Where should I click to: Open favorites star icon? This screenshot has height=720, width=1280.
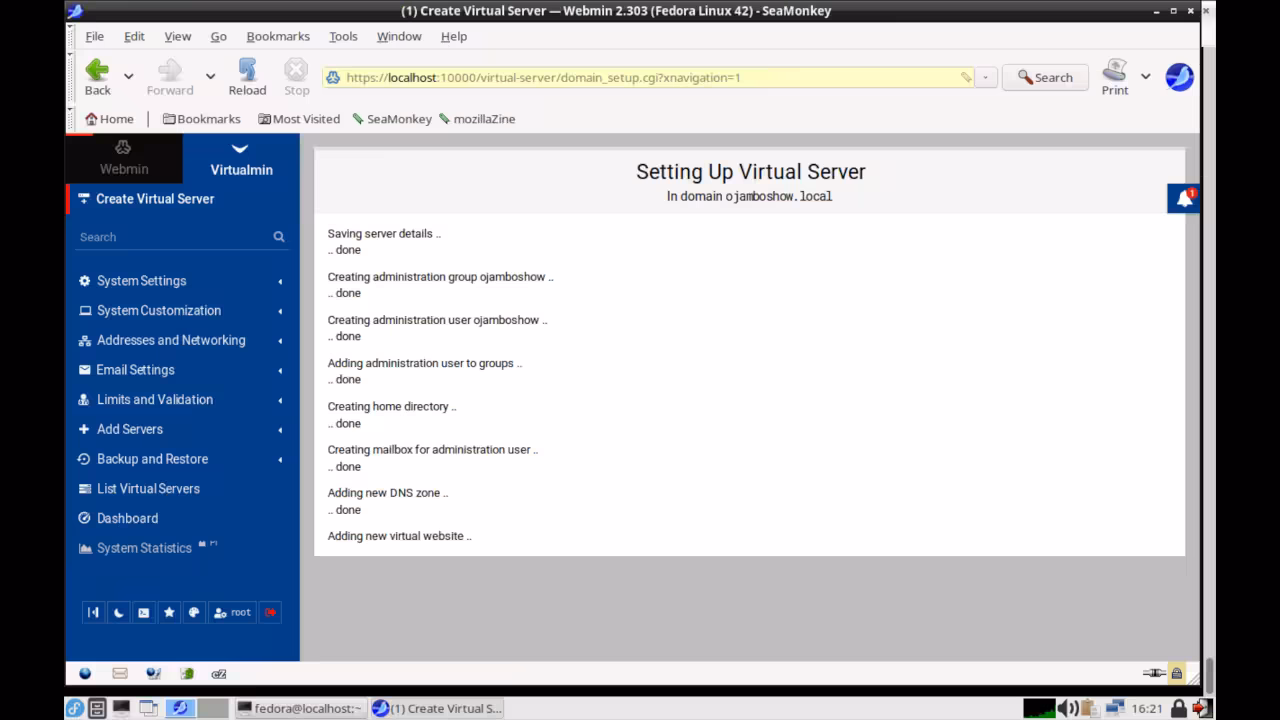pos(169,612)
